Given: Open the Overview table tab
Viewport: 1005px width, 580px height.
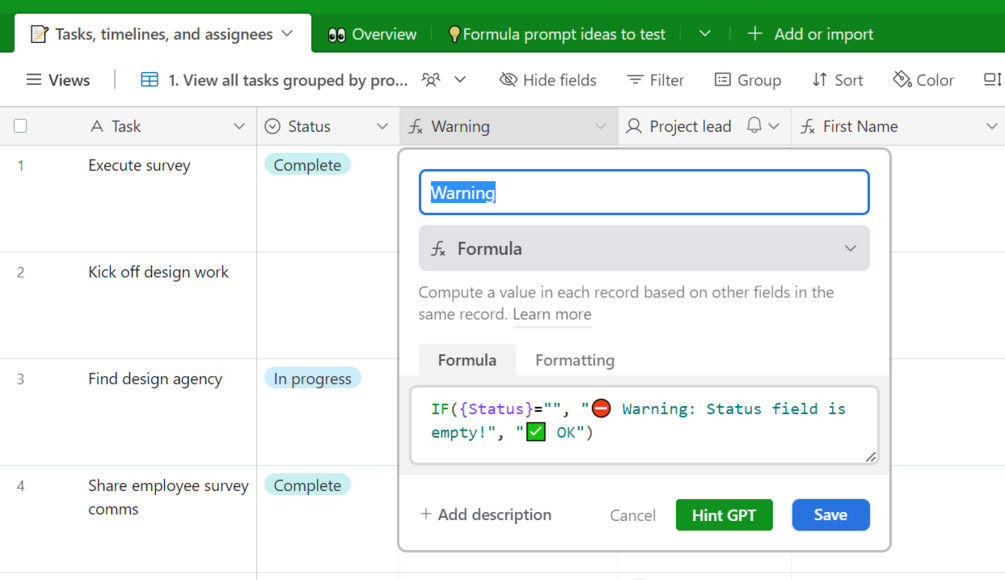Looking at the screenshot, I should click(x=372, y=34).
